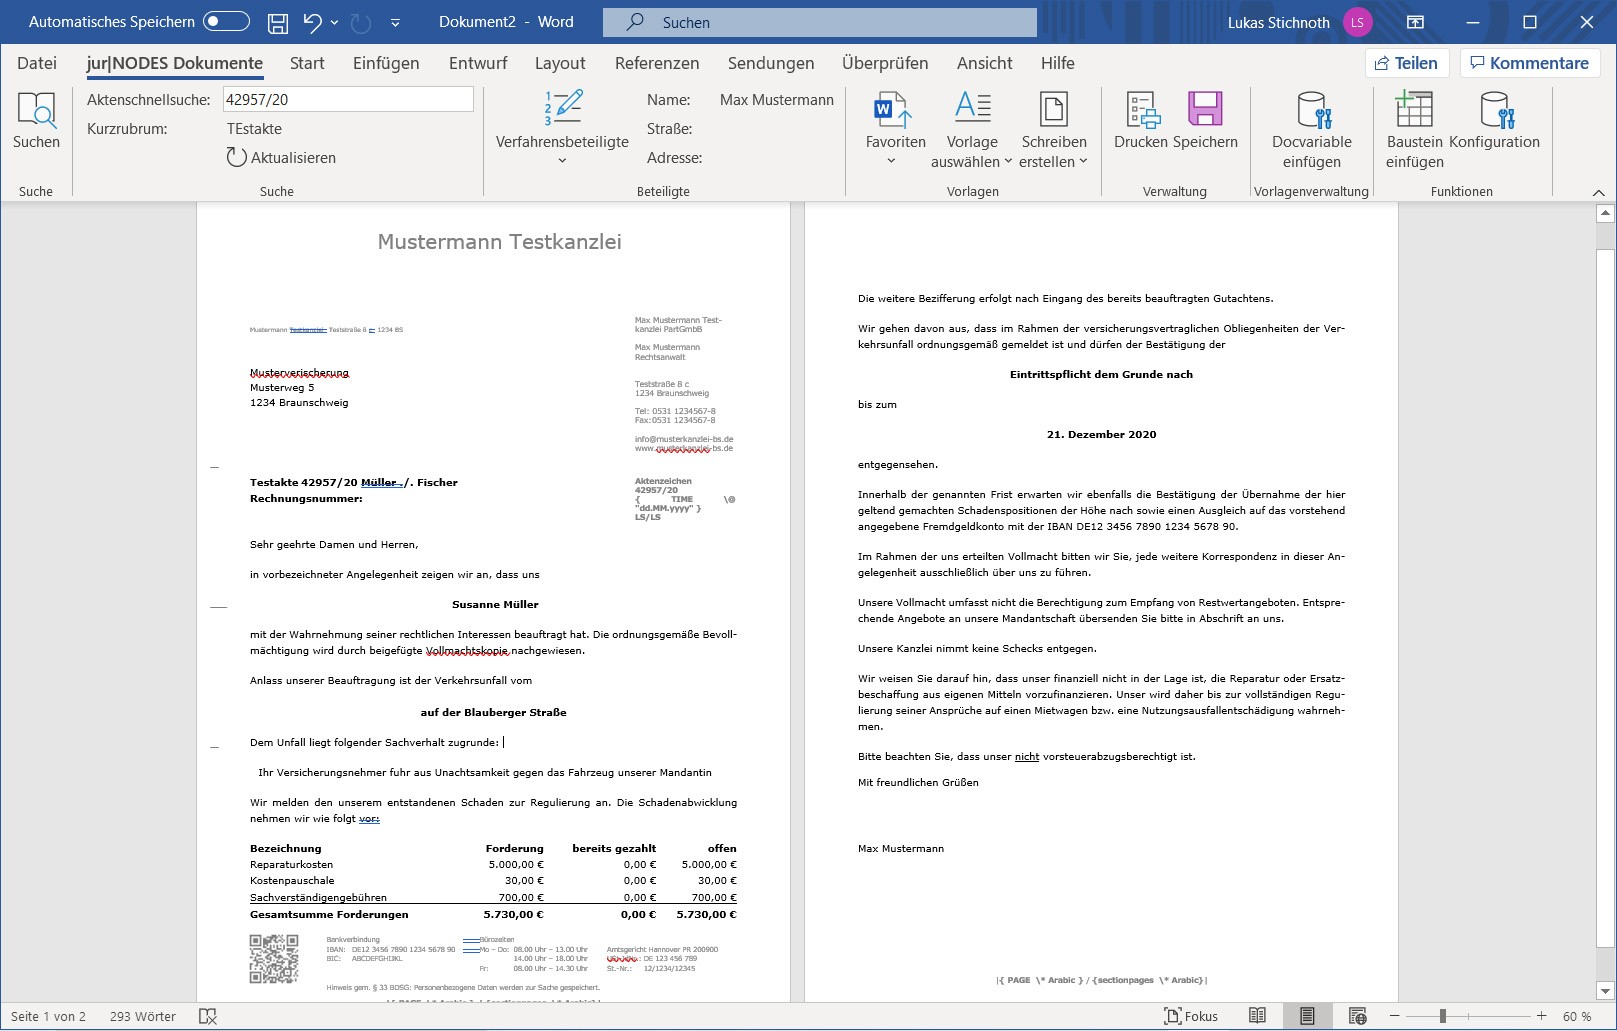Screen dimensions: 1617x1031
Task: Open the Überprüfen tab
Action: (x=884, y=63)
